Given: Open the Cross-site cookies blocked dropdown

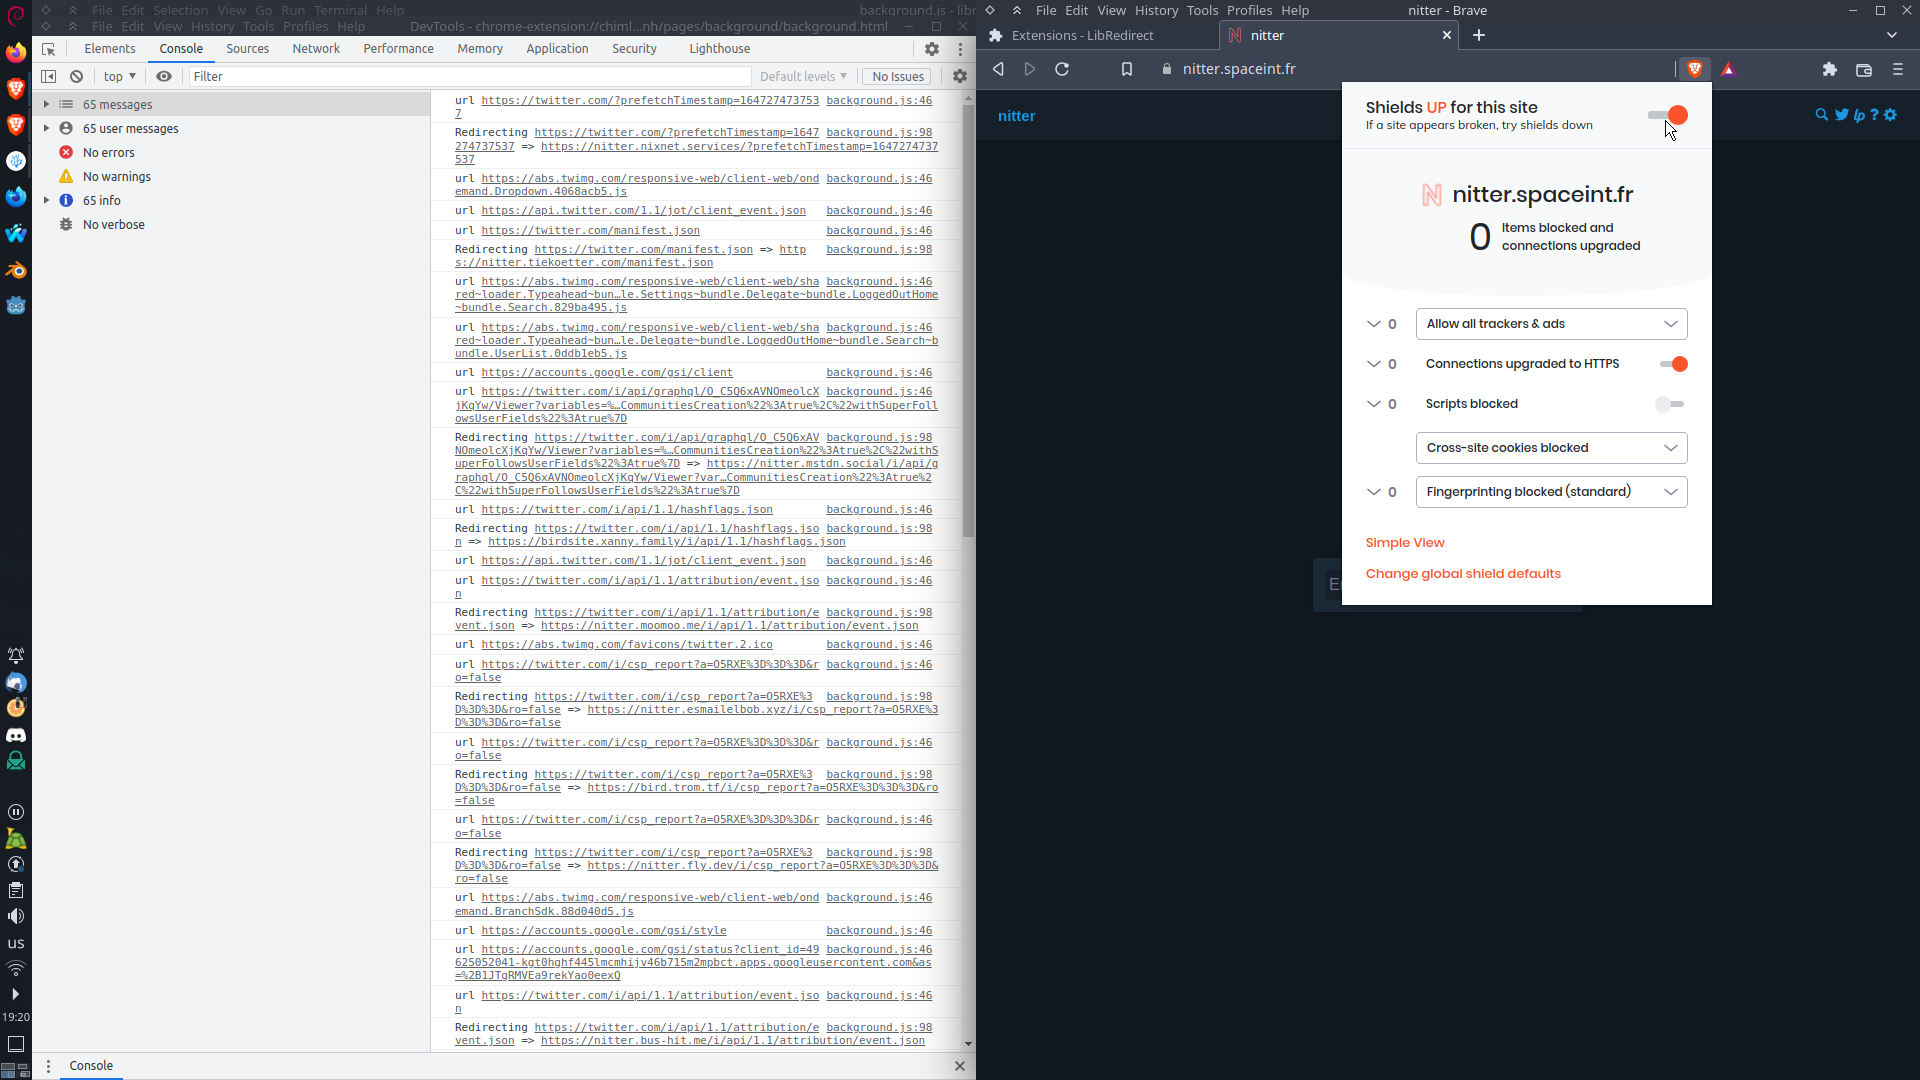Looking at the screenshot, I should point(1551,447).
